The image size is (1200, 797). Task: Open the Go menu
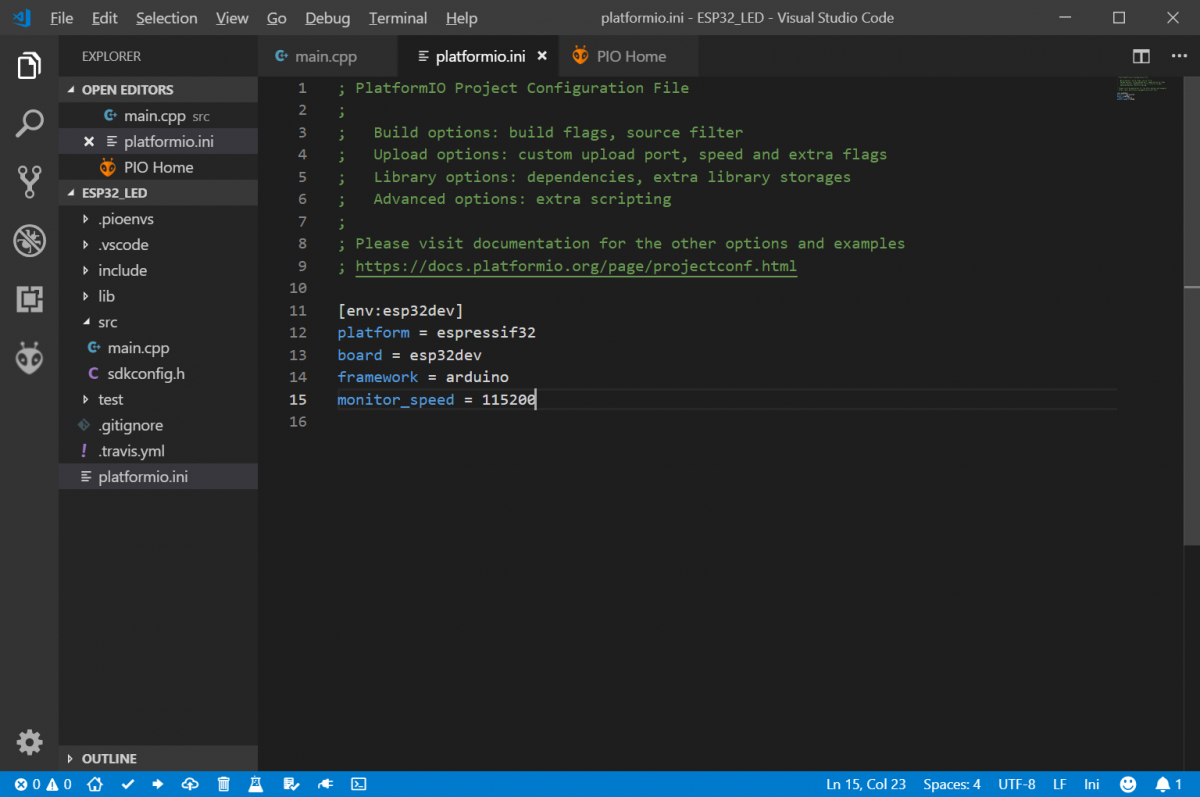[x=277, y=18]
